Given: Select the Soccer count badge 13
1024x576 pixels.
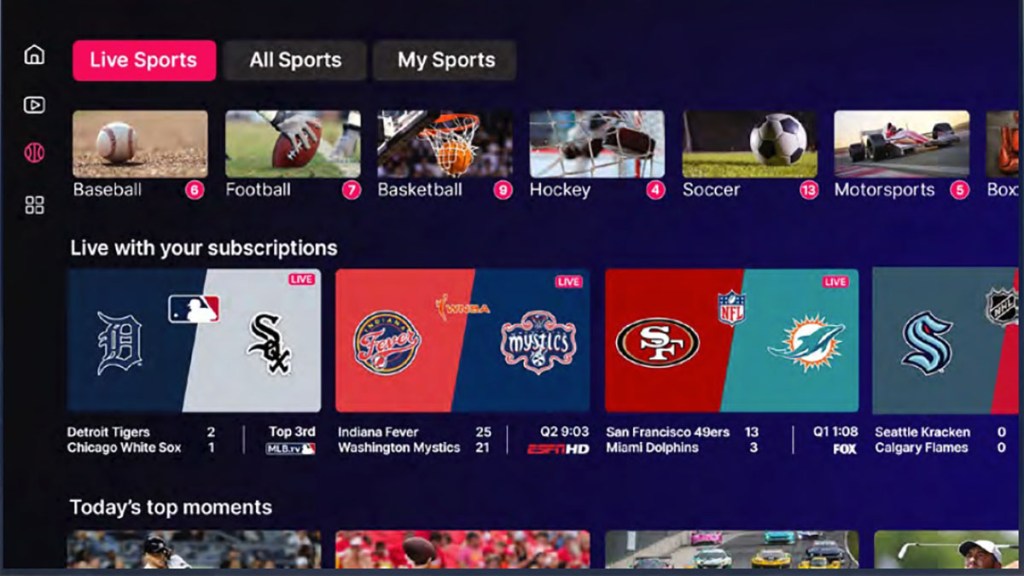Looking at the screenshot, I should [808, 190].
